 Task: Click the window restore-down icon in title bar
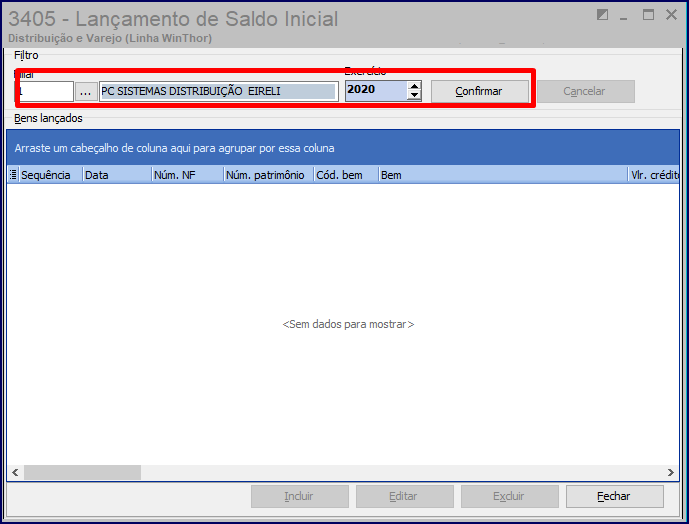point(602,15)
